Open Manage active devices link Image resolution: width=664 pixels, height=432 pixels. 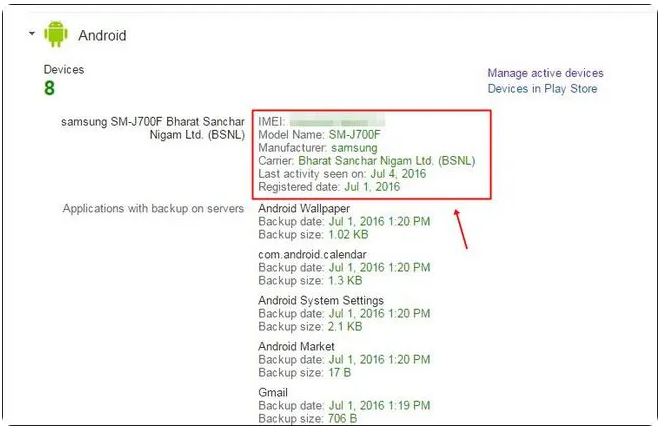(545, 73)
